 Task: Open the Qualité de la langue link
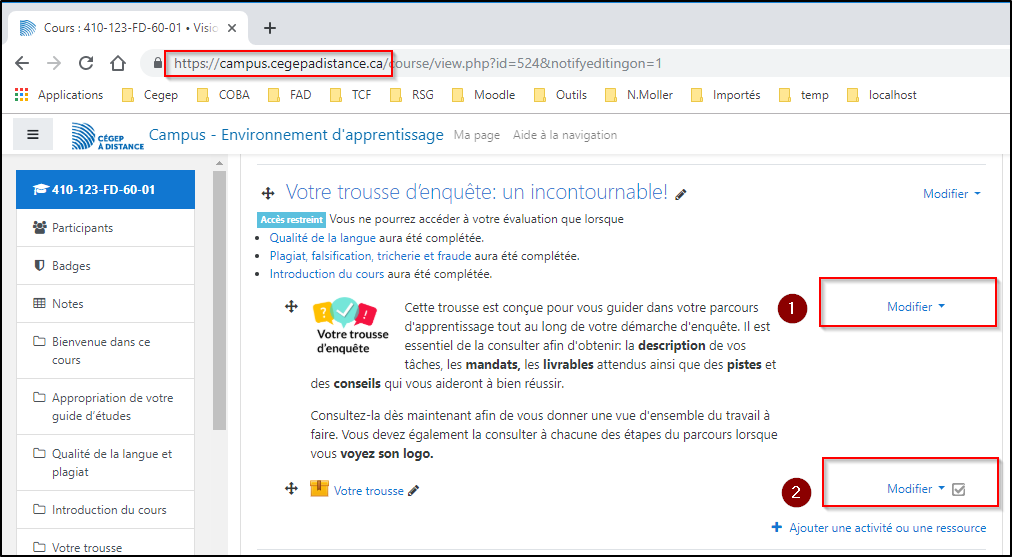point(322,238)
